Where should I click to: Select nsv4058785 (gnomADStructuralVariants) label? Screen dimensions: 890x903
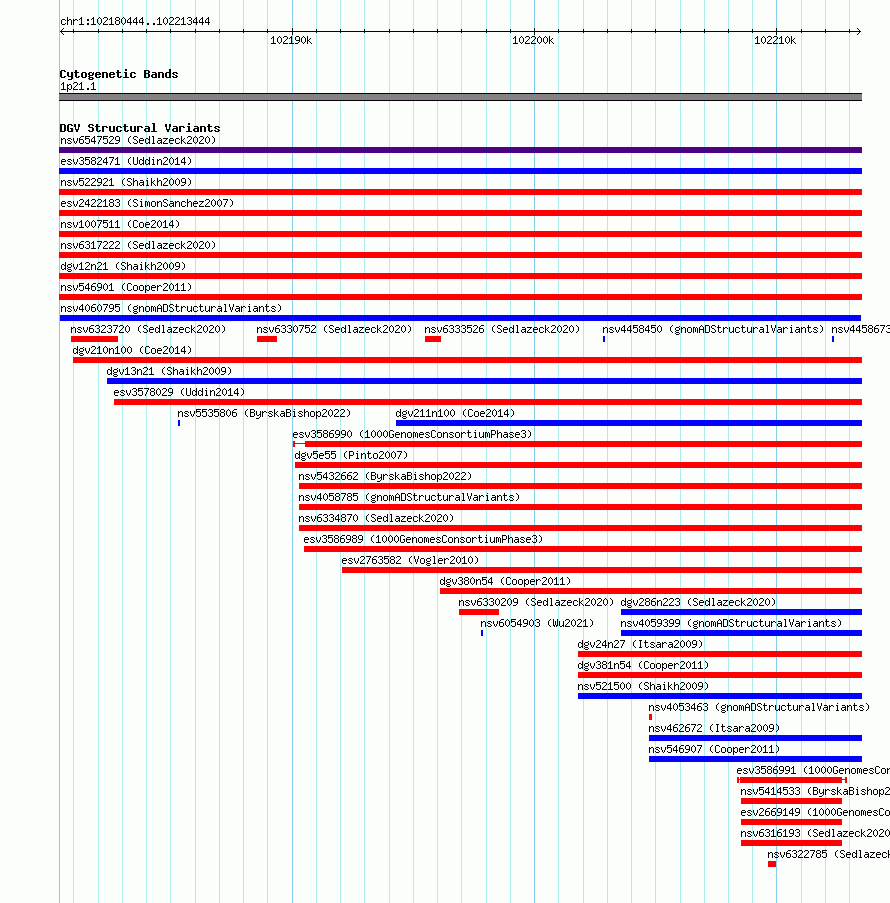[x=409, y=498]
